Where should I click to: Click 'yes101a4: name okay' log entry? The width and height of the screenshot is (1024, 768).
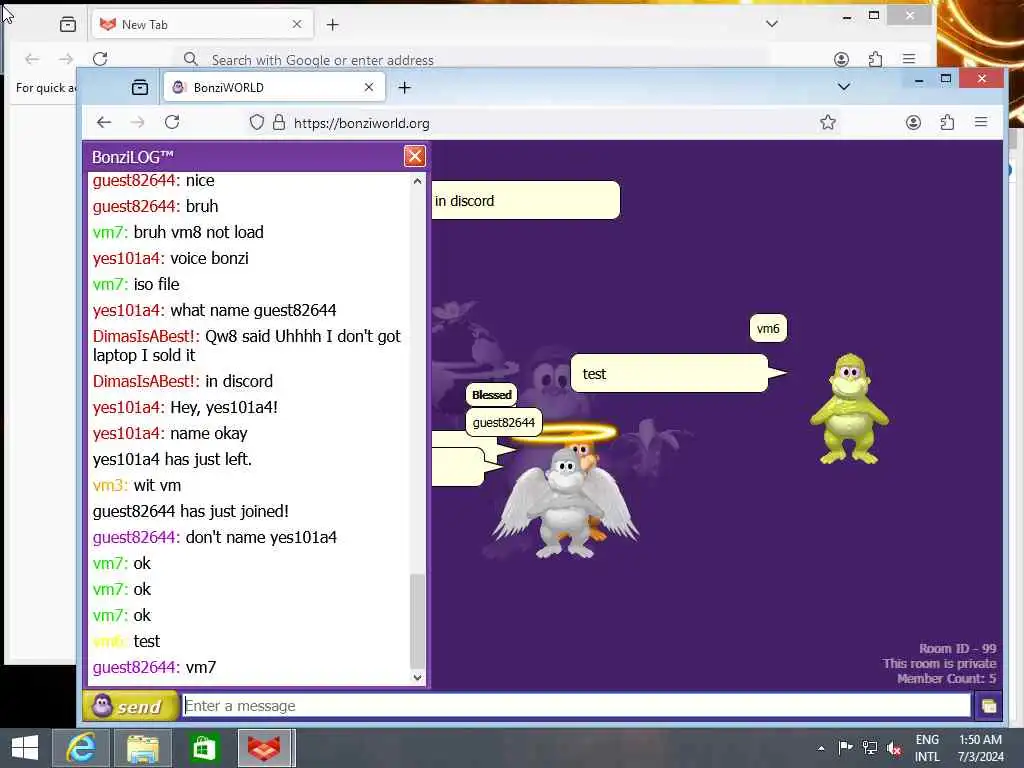[x=170, y=434]
